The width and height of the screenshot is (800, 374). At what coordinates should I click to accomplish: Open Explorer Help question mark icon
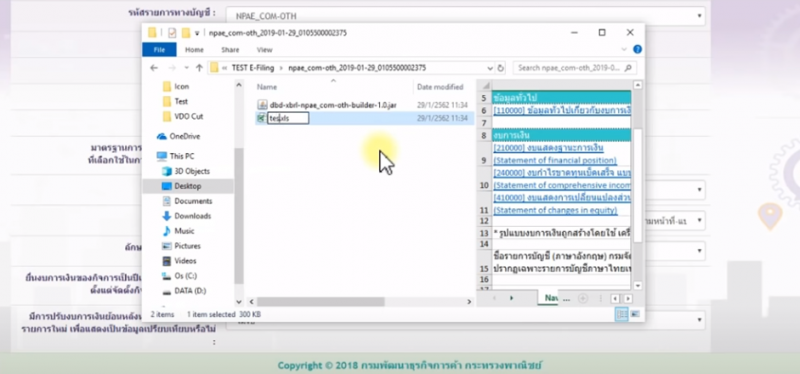click(x=637, y=49)
